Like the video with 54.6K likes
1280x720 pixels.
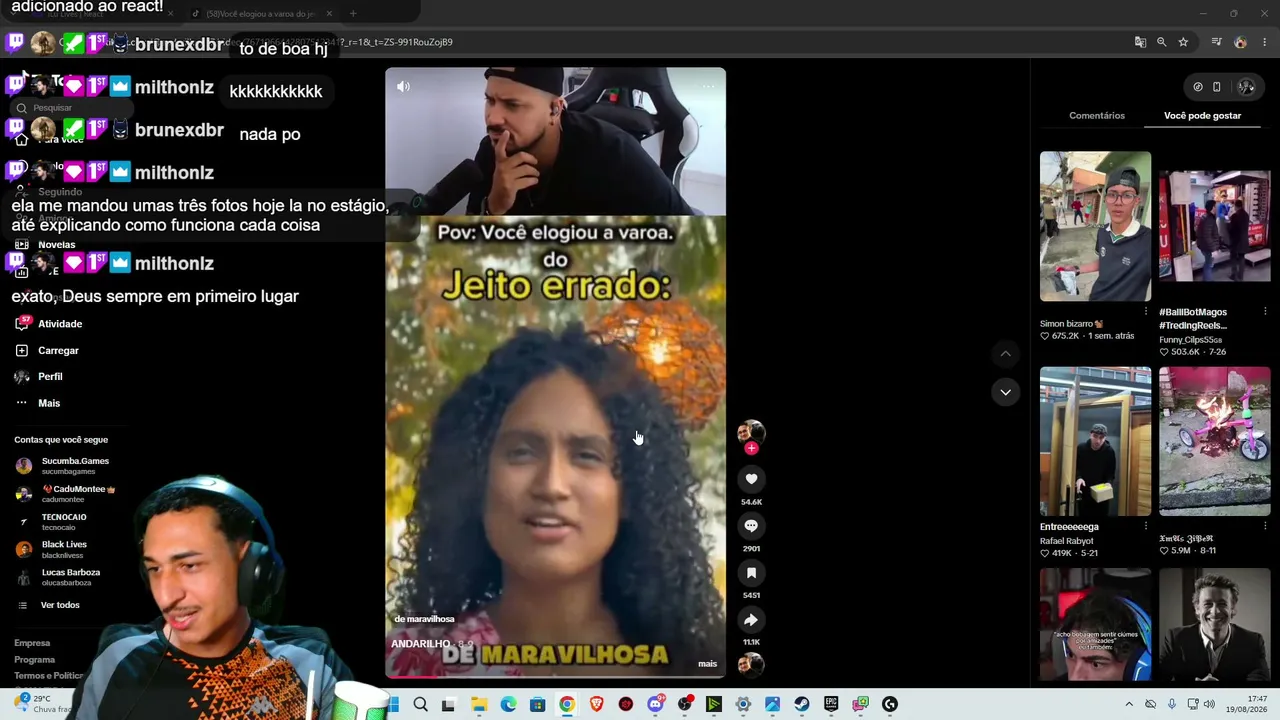(x=751, y=479)
